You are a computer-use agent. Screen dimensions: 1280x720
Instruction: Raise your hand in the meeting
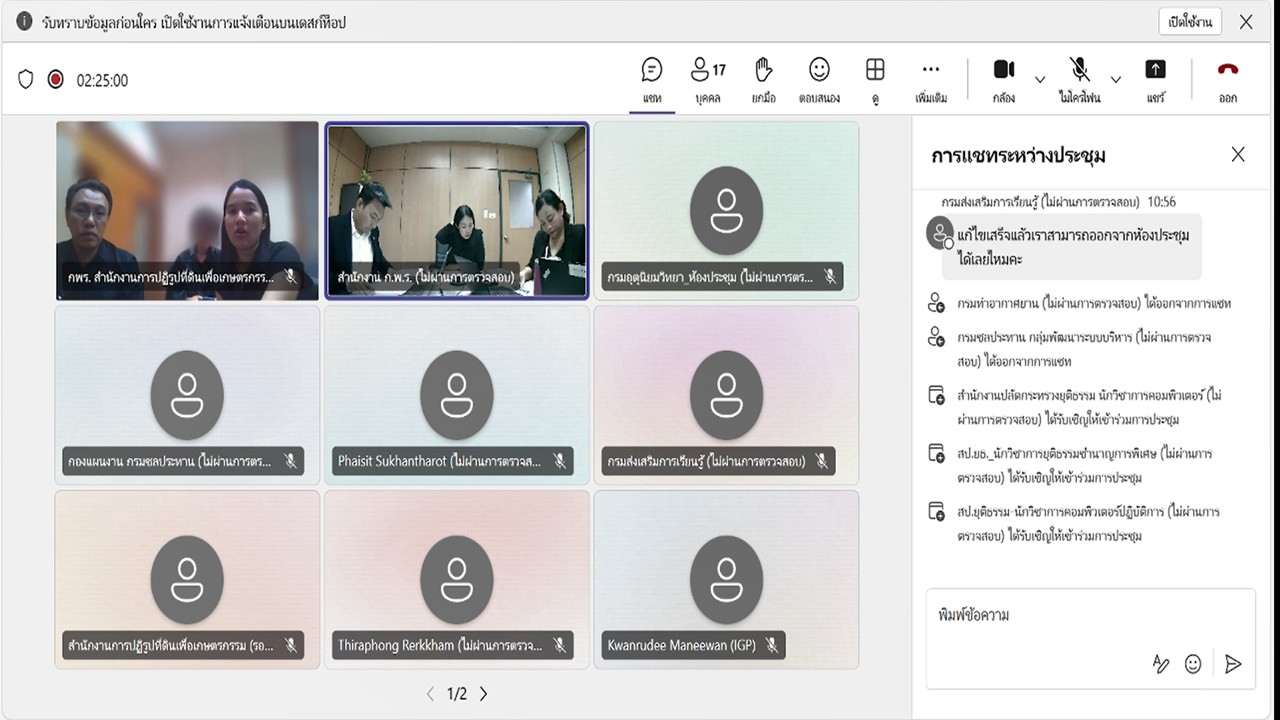pyautogui.click(x=763, y=70)
